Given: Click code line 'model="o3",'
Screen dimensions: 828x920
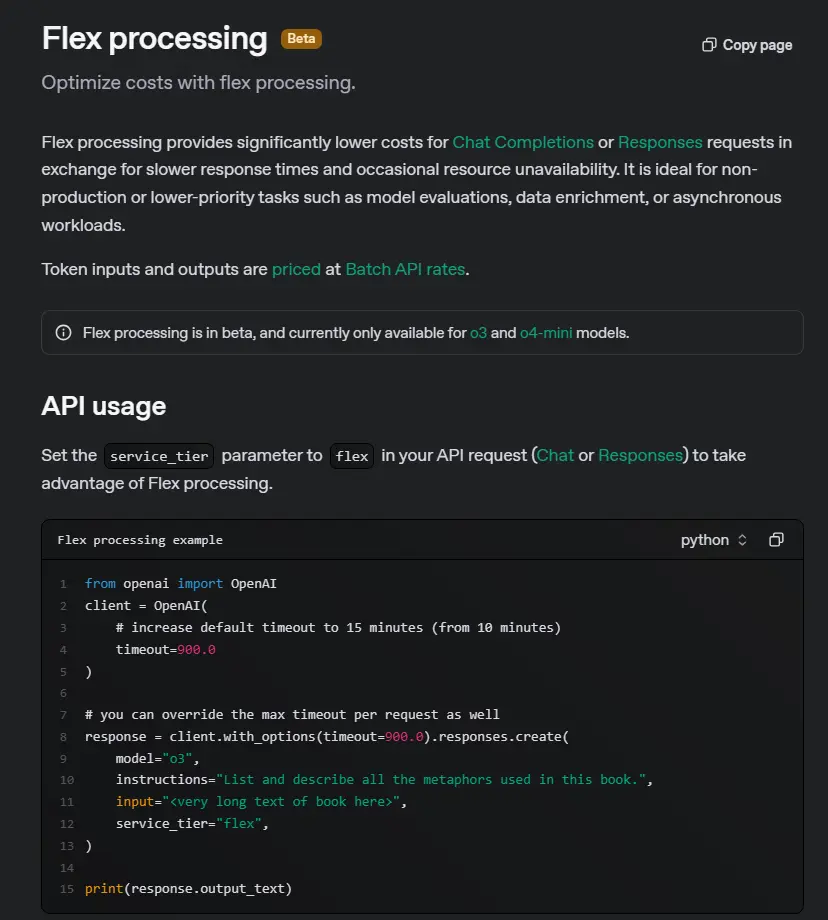Looking at the screenshot, I should 158,759.
